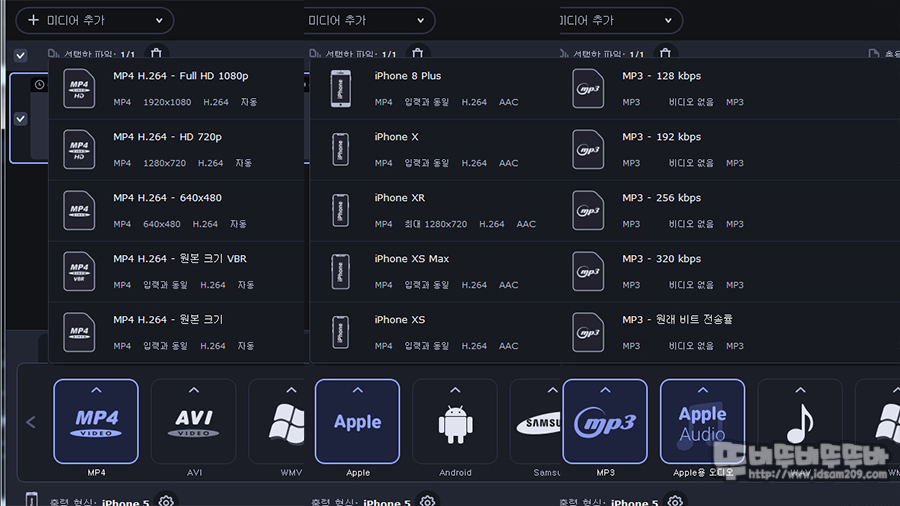Choose the MP3 192 kbps preset icon
The height and width of the screenshot is (506, 900).
click(x=588, y=149)
